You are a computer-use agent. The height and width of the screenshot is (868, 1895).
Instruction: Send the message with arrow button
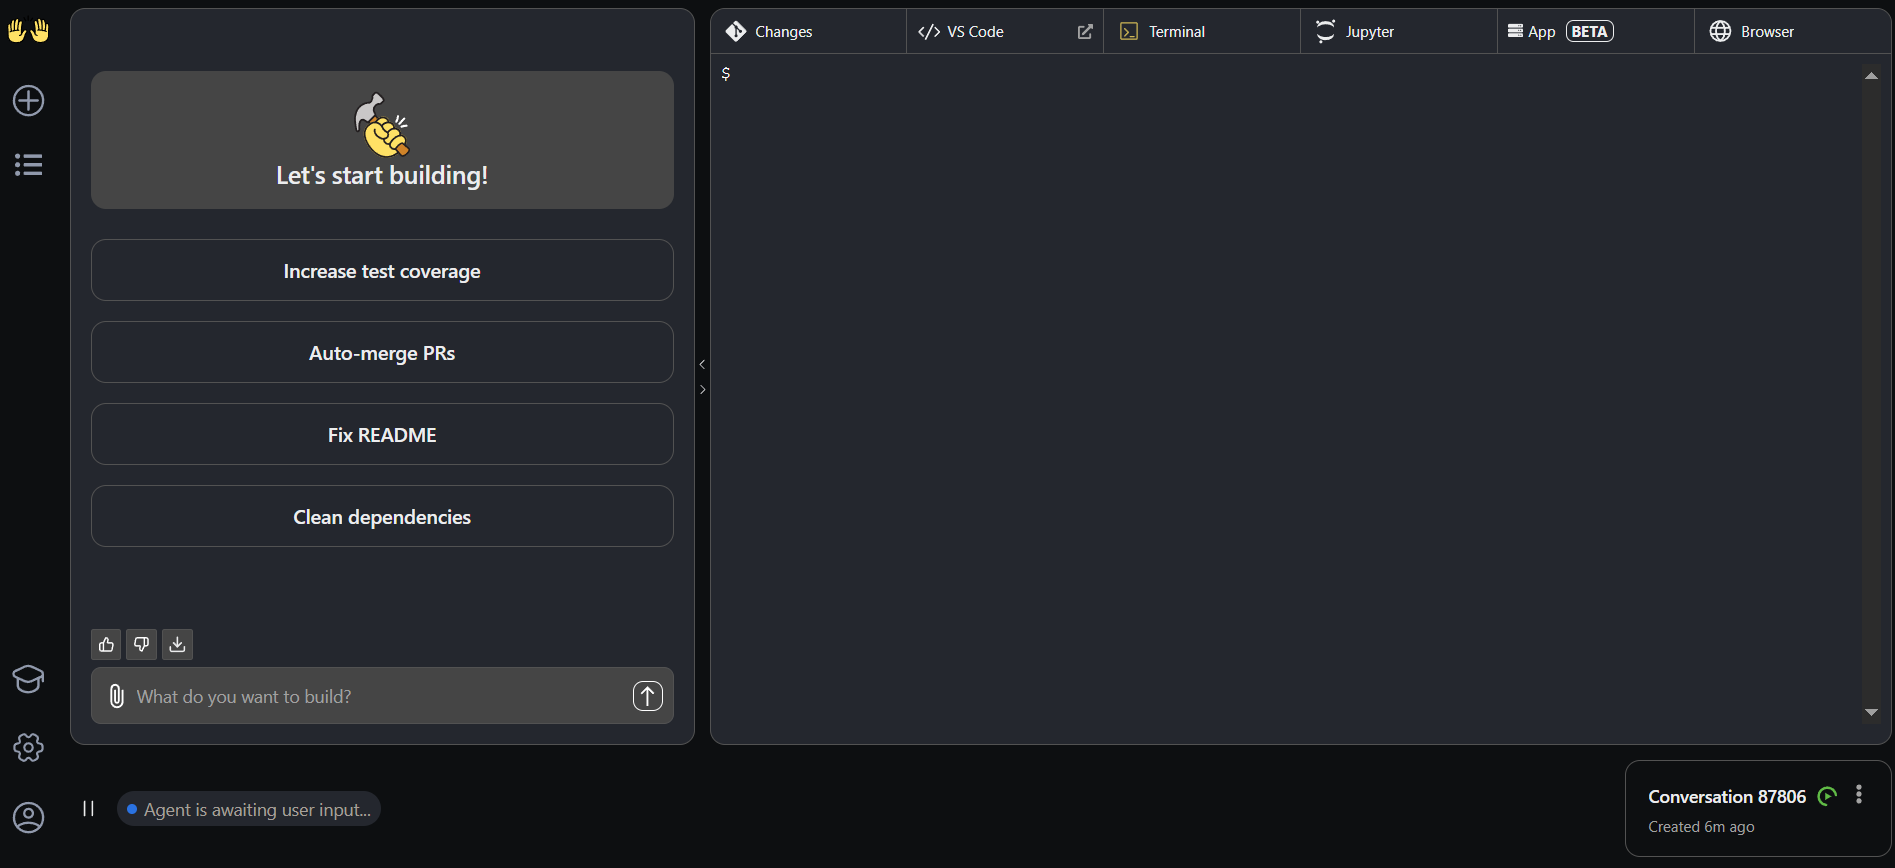[648, 696]
